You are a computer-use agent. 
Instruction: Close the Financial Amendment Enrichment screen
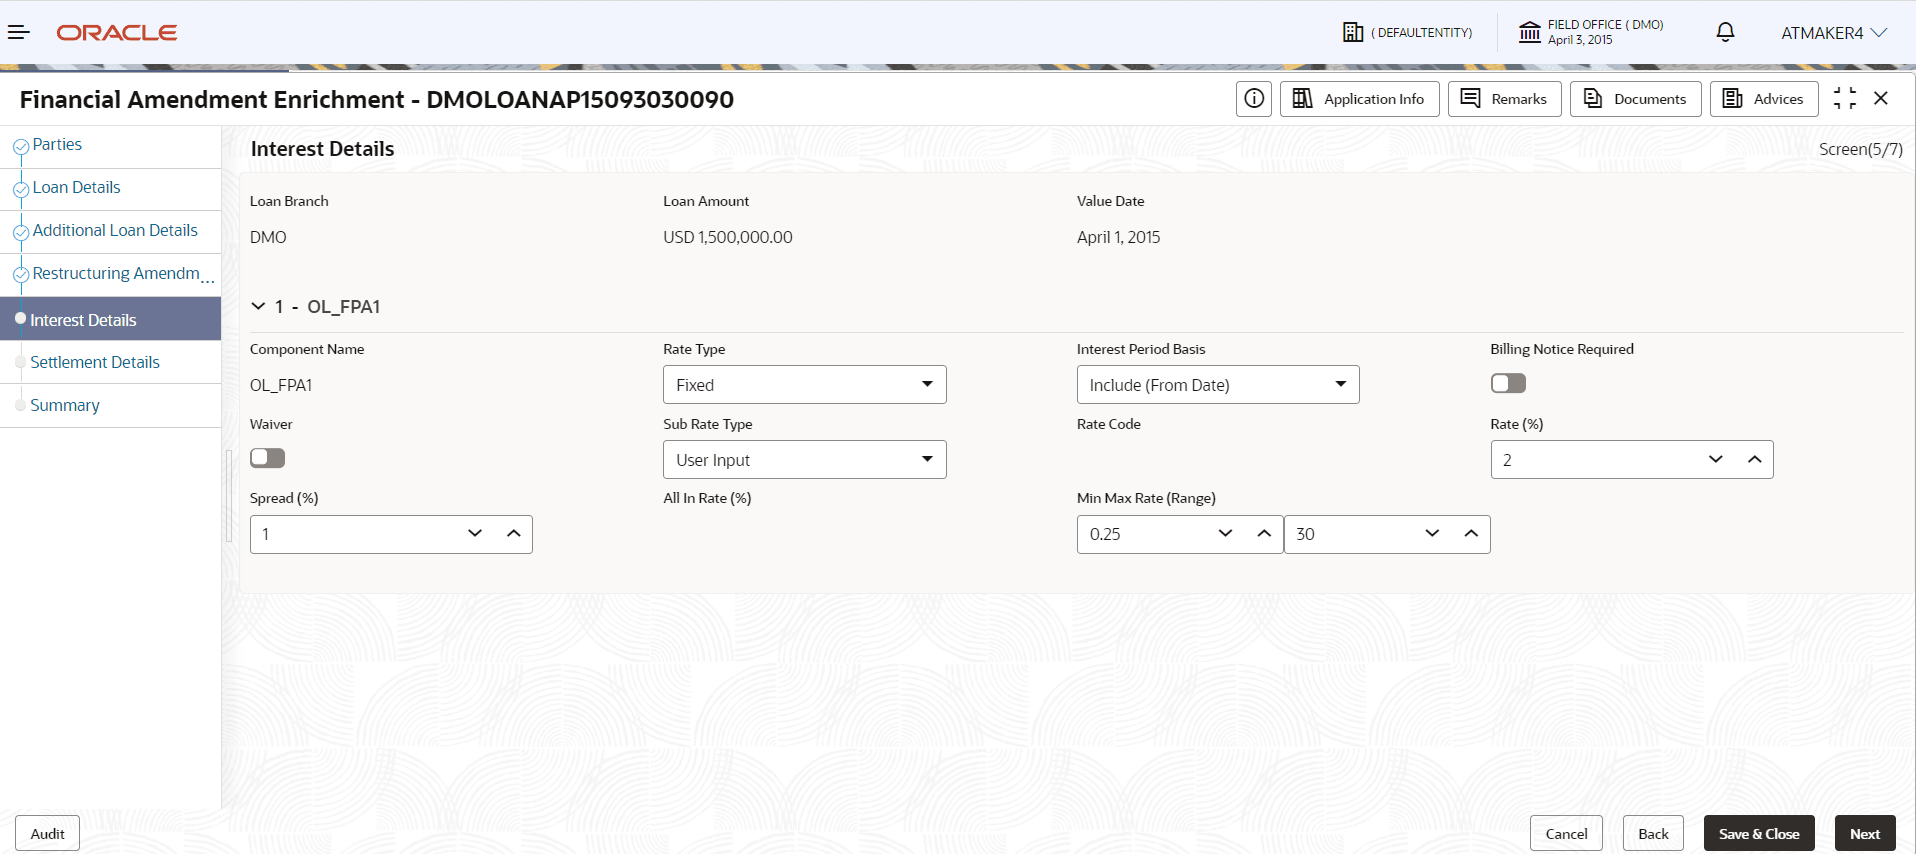pyautogui.click(x=1881, y=98)
